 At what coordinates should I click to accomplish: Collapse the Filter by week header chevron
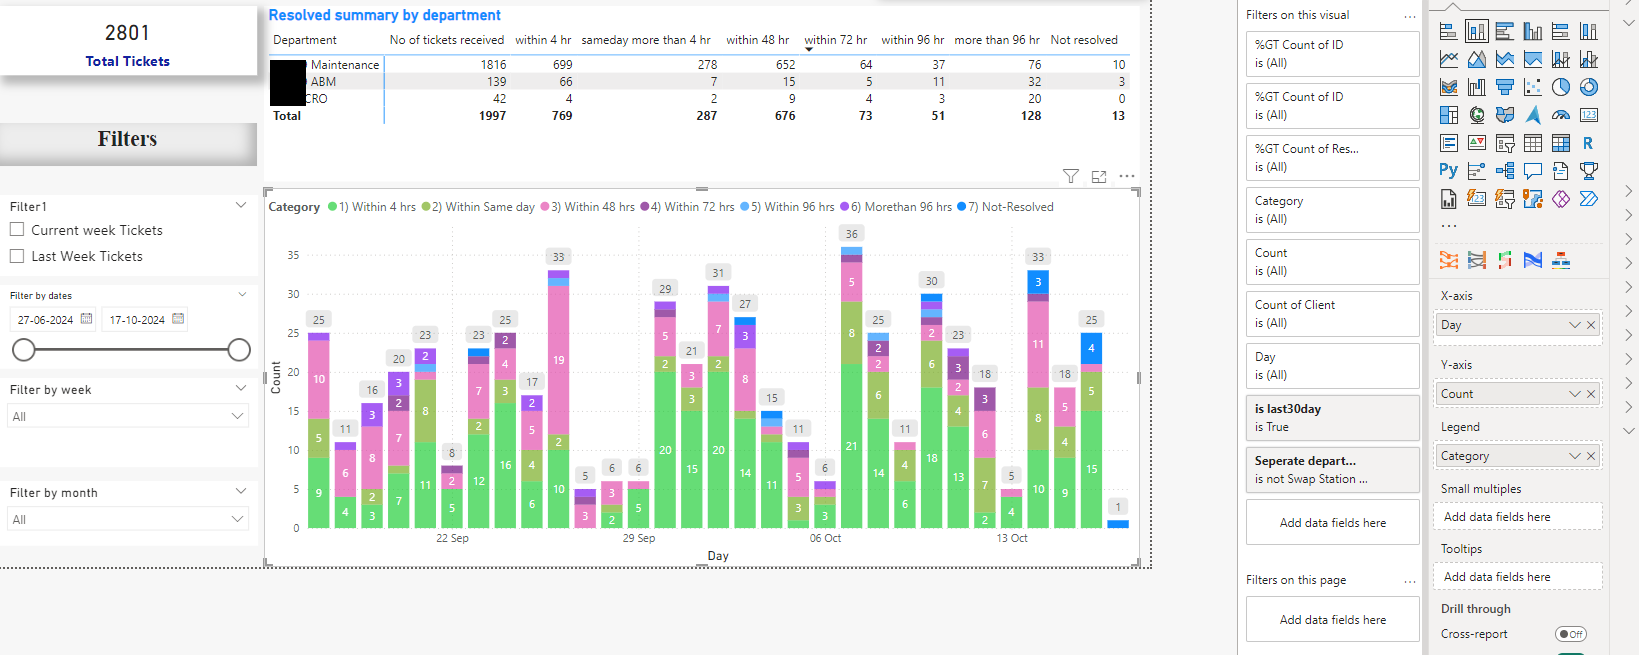pyautogui.click(x=241, y=388)
